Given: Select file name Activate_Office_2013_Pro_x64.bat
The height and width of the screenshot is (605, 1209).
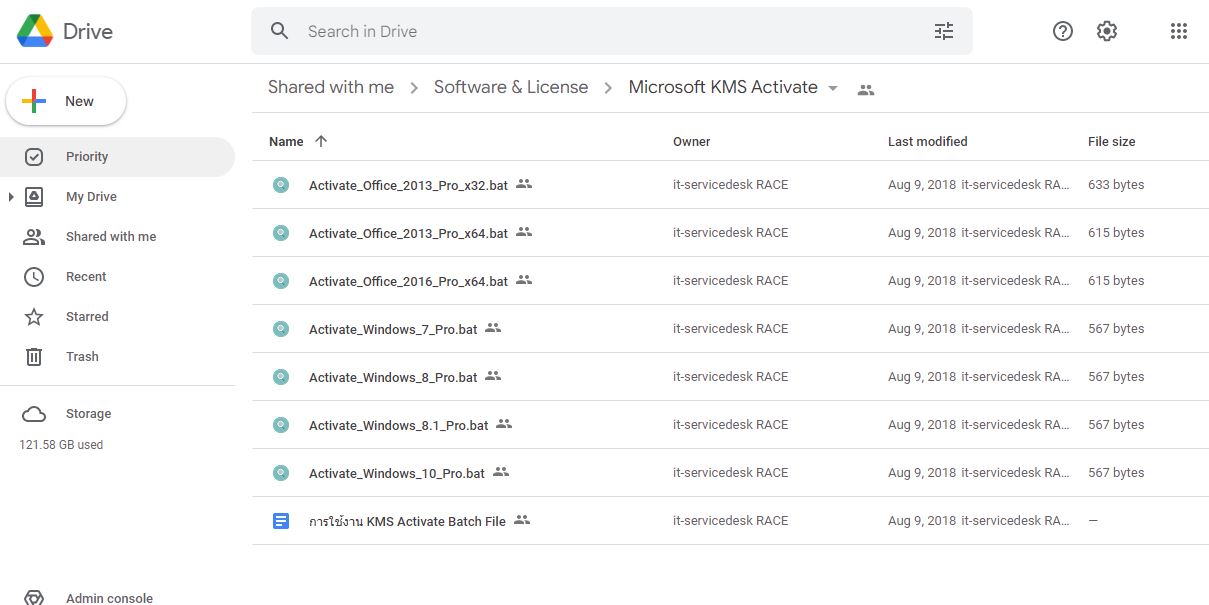Looking at the screenshot, I should [408, 233].
